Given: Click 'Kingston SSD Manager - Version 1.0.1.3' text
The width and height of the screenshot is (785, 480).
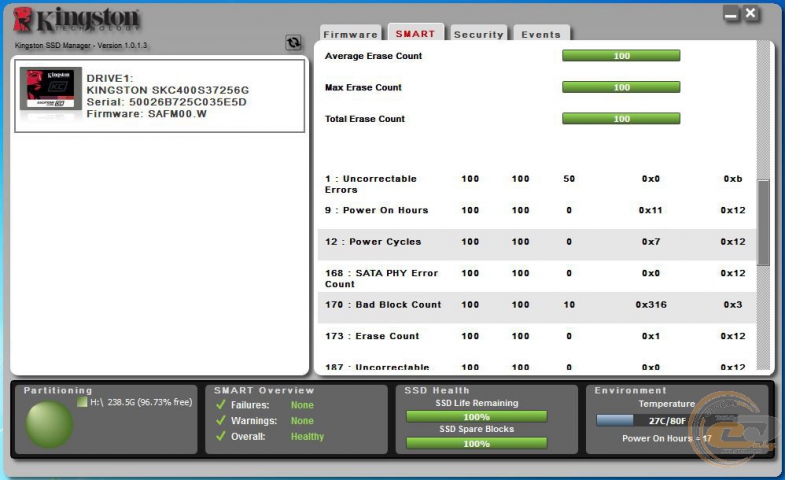Looking at the screenshot, I should (81, 46).
